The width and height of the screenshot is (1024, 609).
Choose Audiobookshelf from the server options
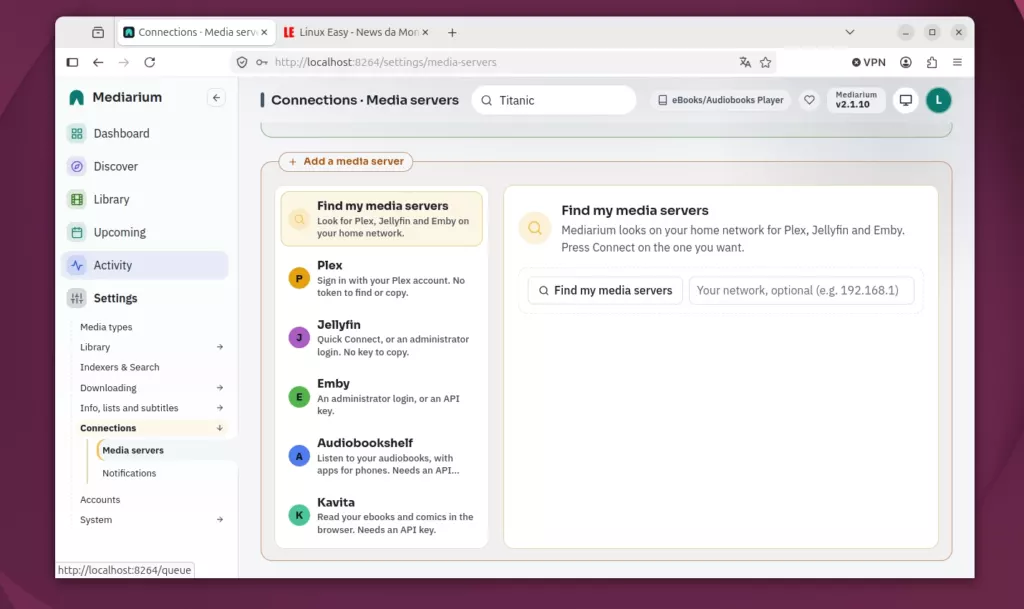[381, 456]
